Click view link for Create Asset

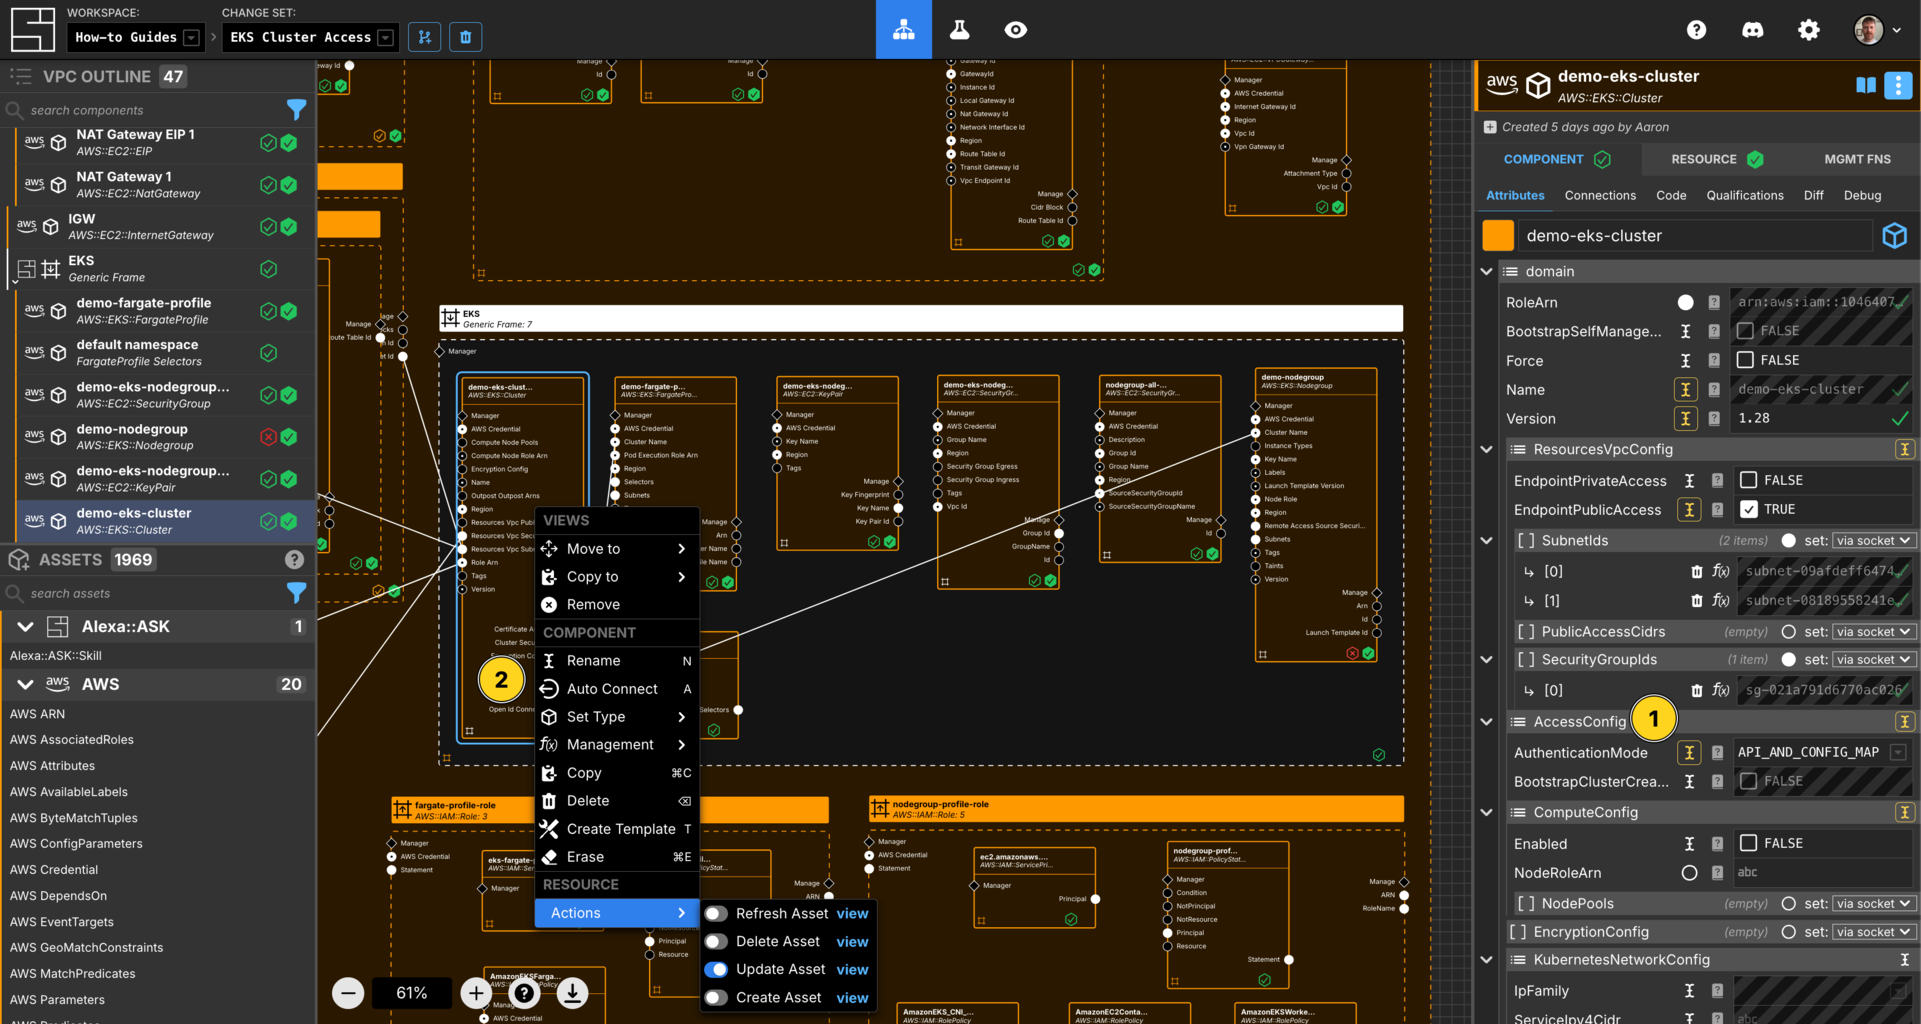852,998
